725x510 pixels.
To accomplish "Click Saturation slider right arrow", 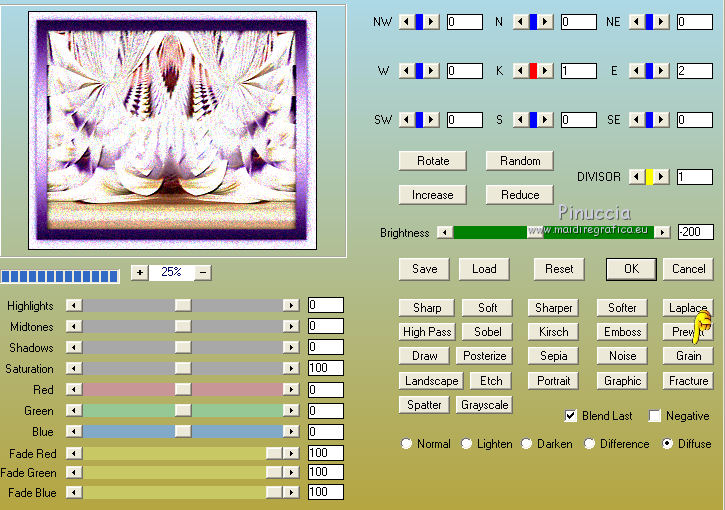I will click(291, 369).
